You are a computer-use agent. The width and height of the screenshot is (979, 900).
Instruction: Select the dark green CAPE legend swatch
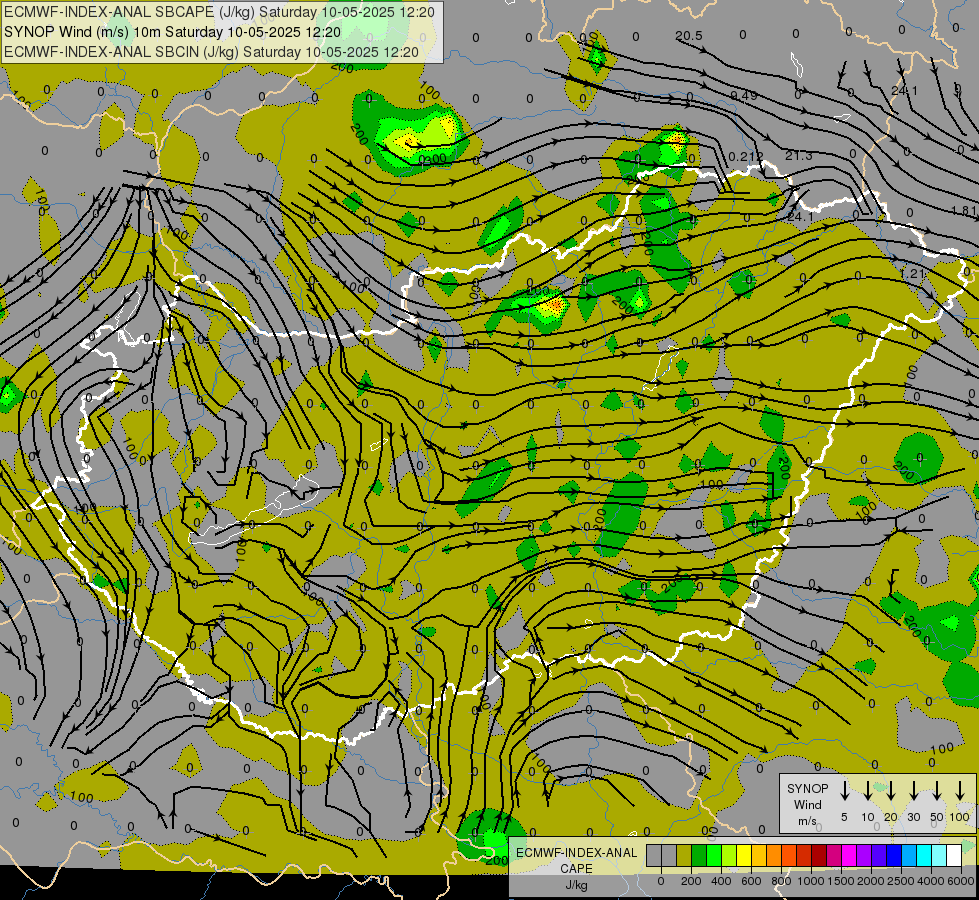pos(699,856)
